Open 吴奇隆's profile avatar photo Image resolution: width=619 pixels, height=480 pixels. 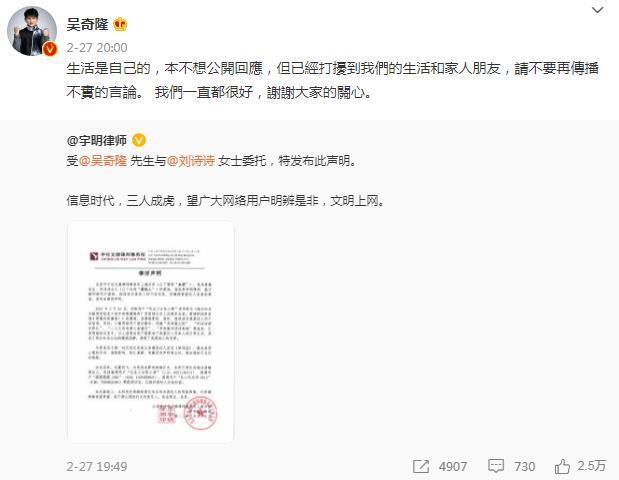tap(32, 31)
